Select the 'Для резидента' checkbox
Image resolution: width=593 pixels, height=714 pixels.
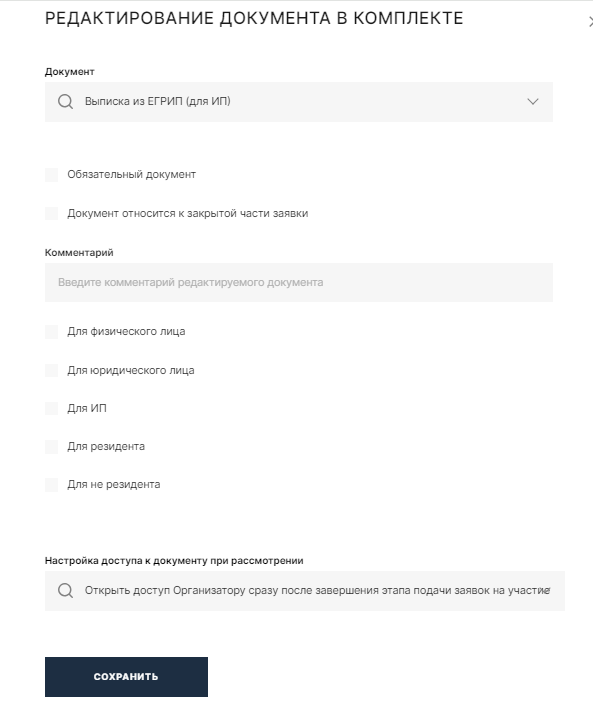51,446
